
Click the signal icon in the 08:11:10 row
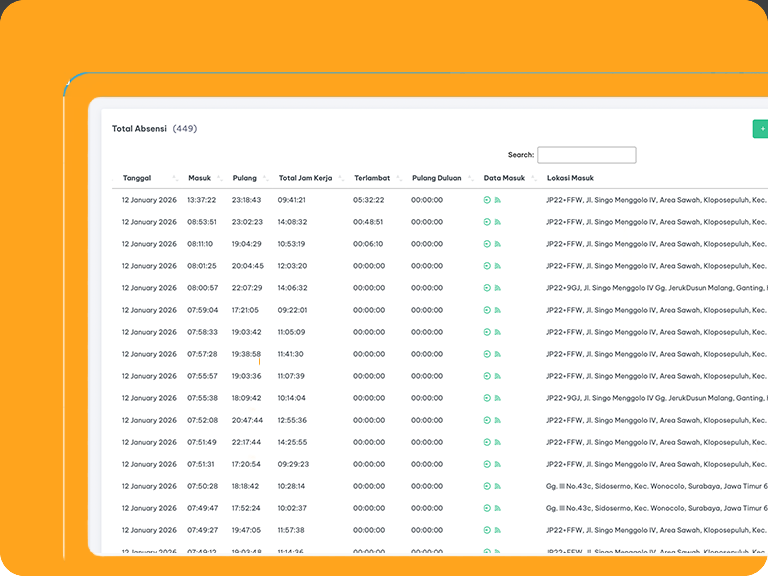click(x=497, y=244)
